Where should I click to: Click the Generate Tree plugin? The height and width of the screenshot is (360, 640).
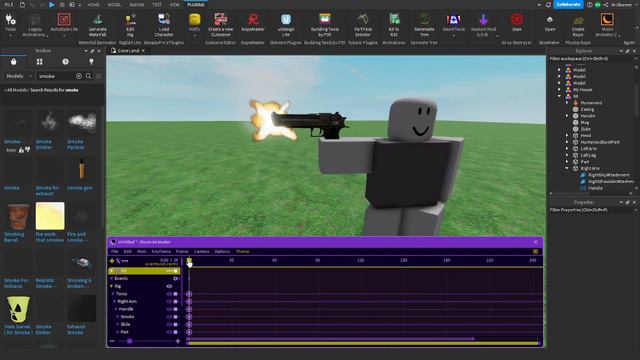pos(424,24)
